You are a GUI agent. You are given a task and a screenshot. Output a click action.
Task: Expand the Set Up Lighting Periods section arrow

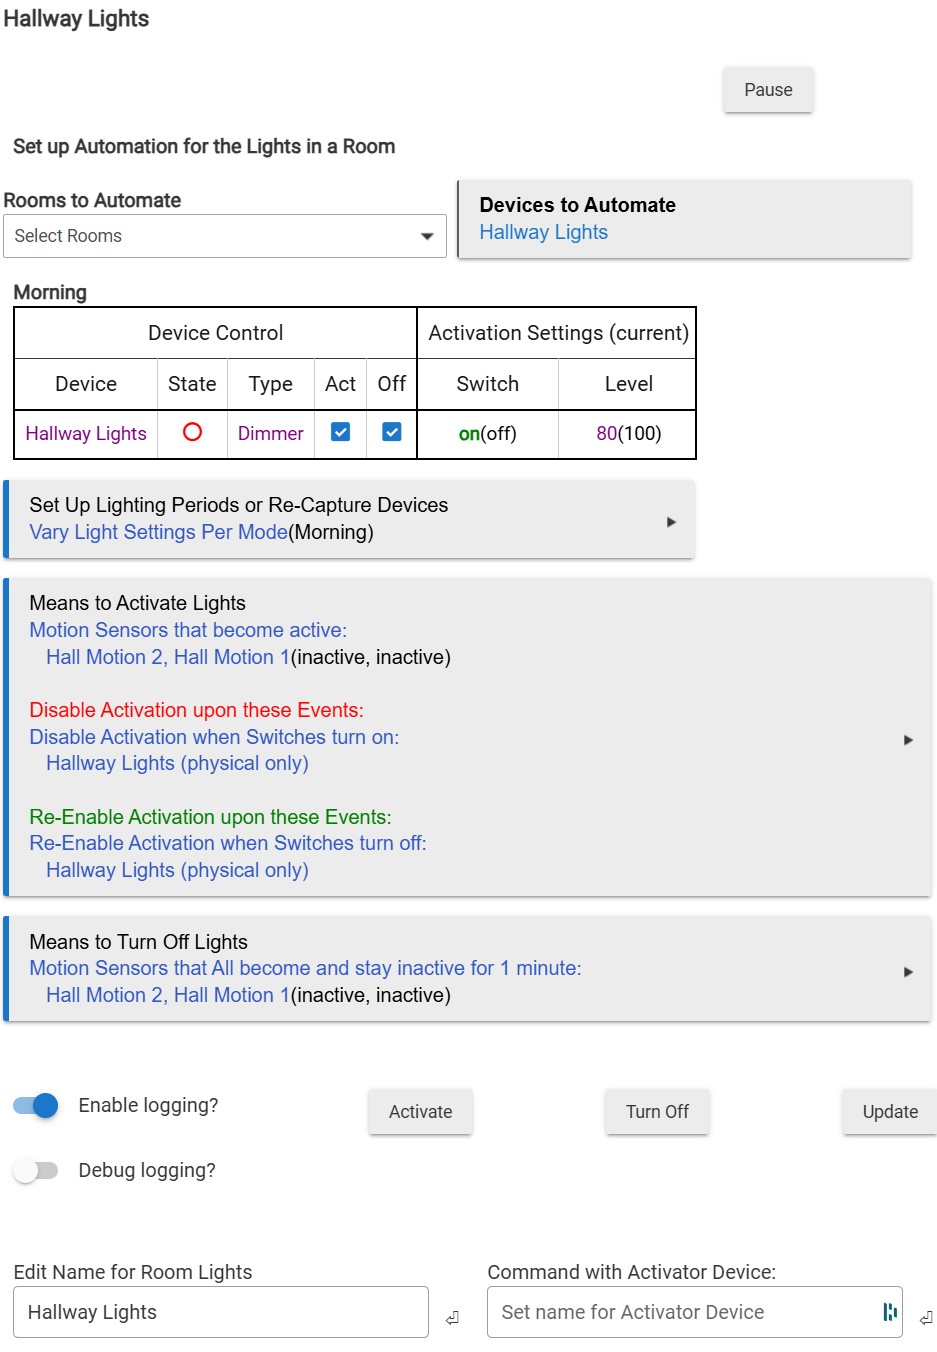(671, 522)
